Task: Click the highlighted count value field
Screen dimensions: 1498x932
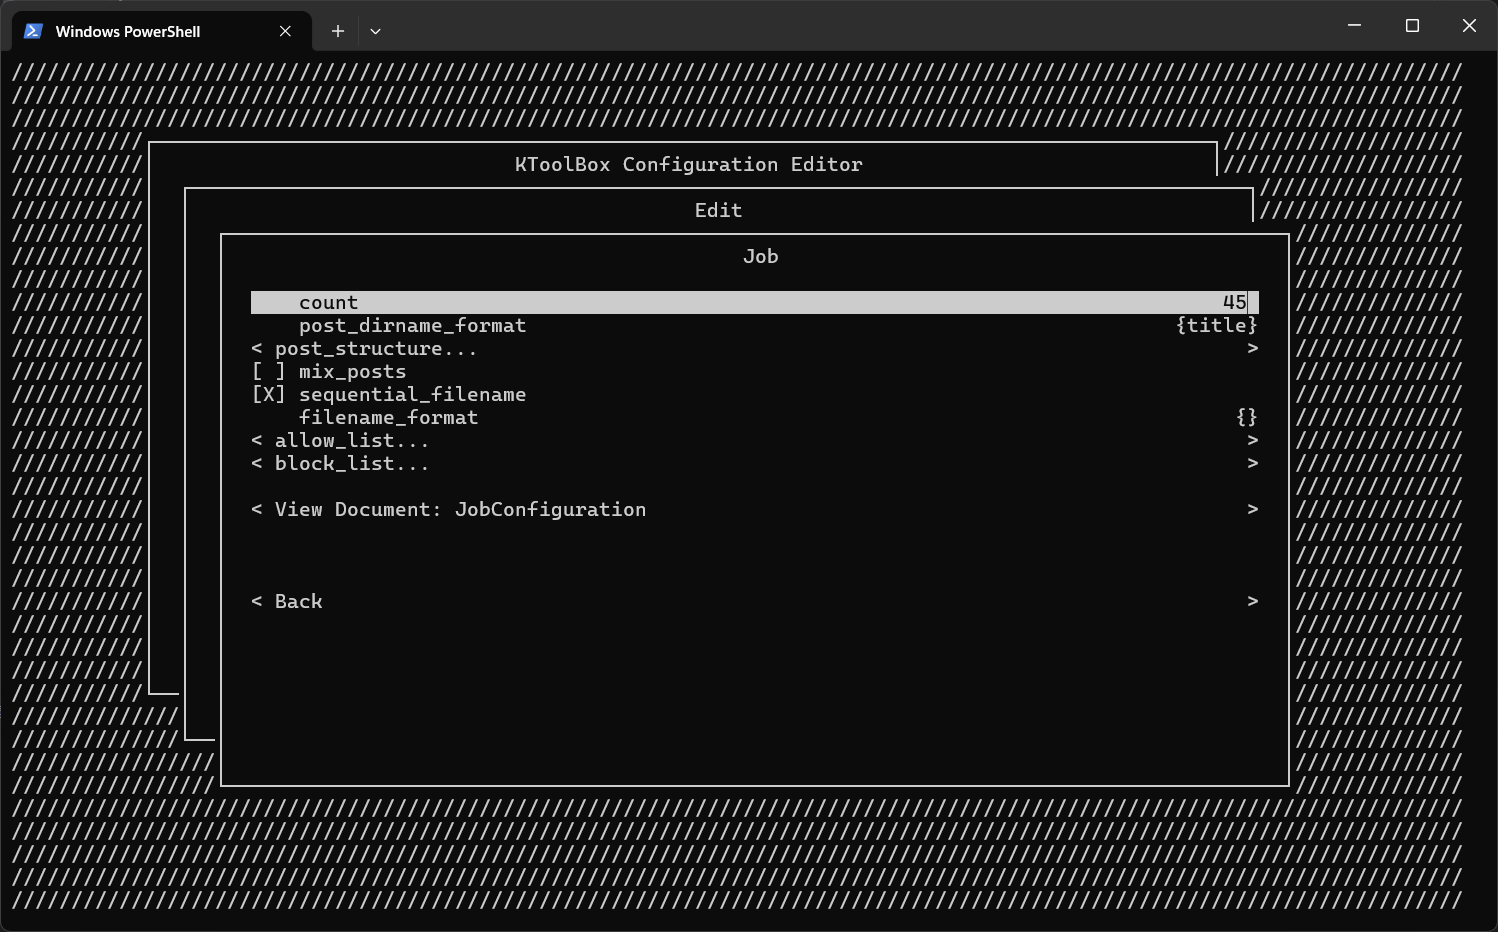Action: tap(1235, 301)
